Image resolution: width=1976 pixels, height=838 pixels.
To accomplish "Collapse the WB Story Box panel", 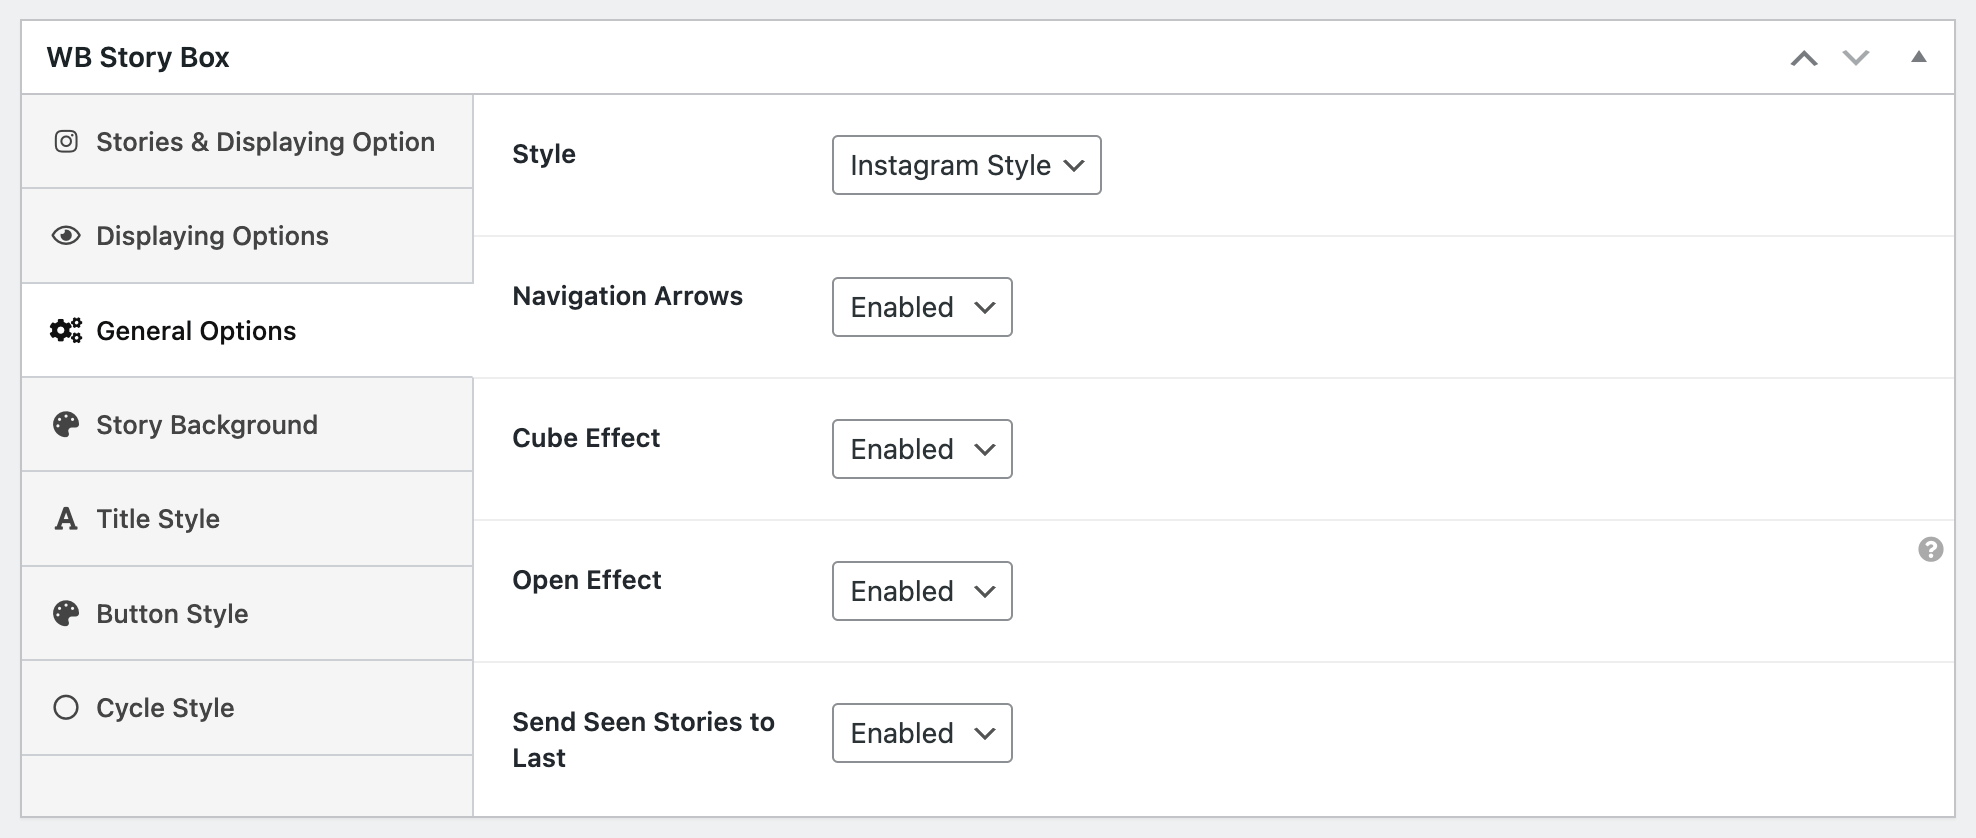I will tap(1918, 57).
